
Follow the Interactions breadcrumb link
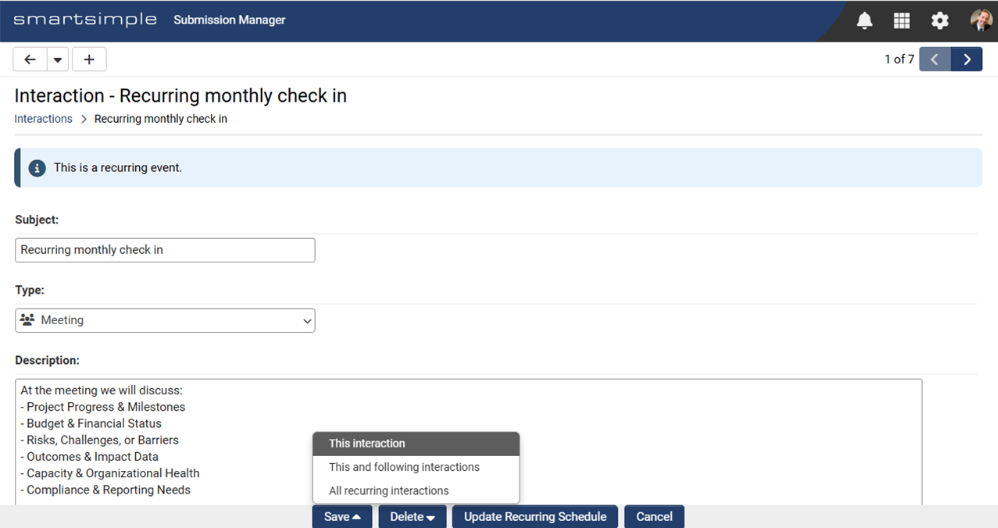(x=43, y=119)
